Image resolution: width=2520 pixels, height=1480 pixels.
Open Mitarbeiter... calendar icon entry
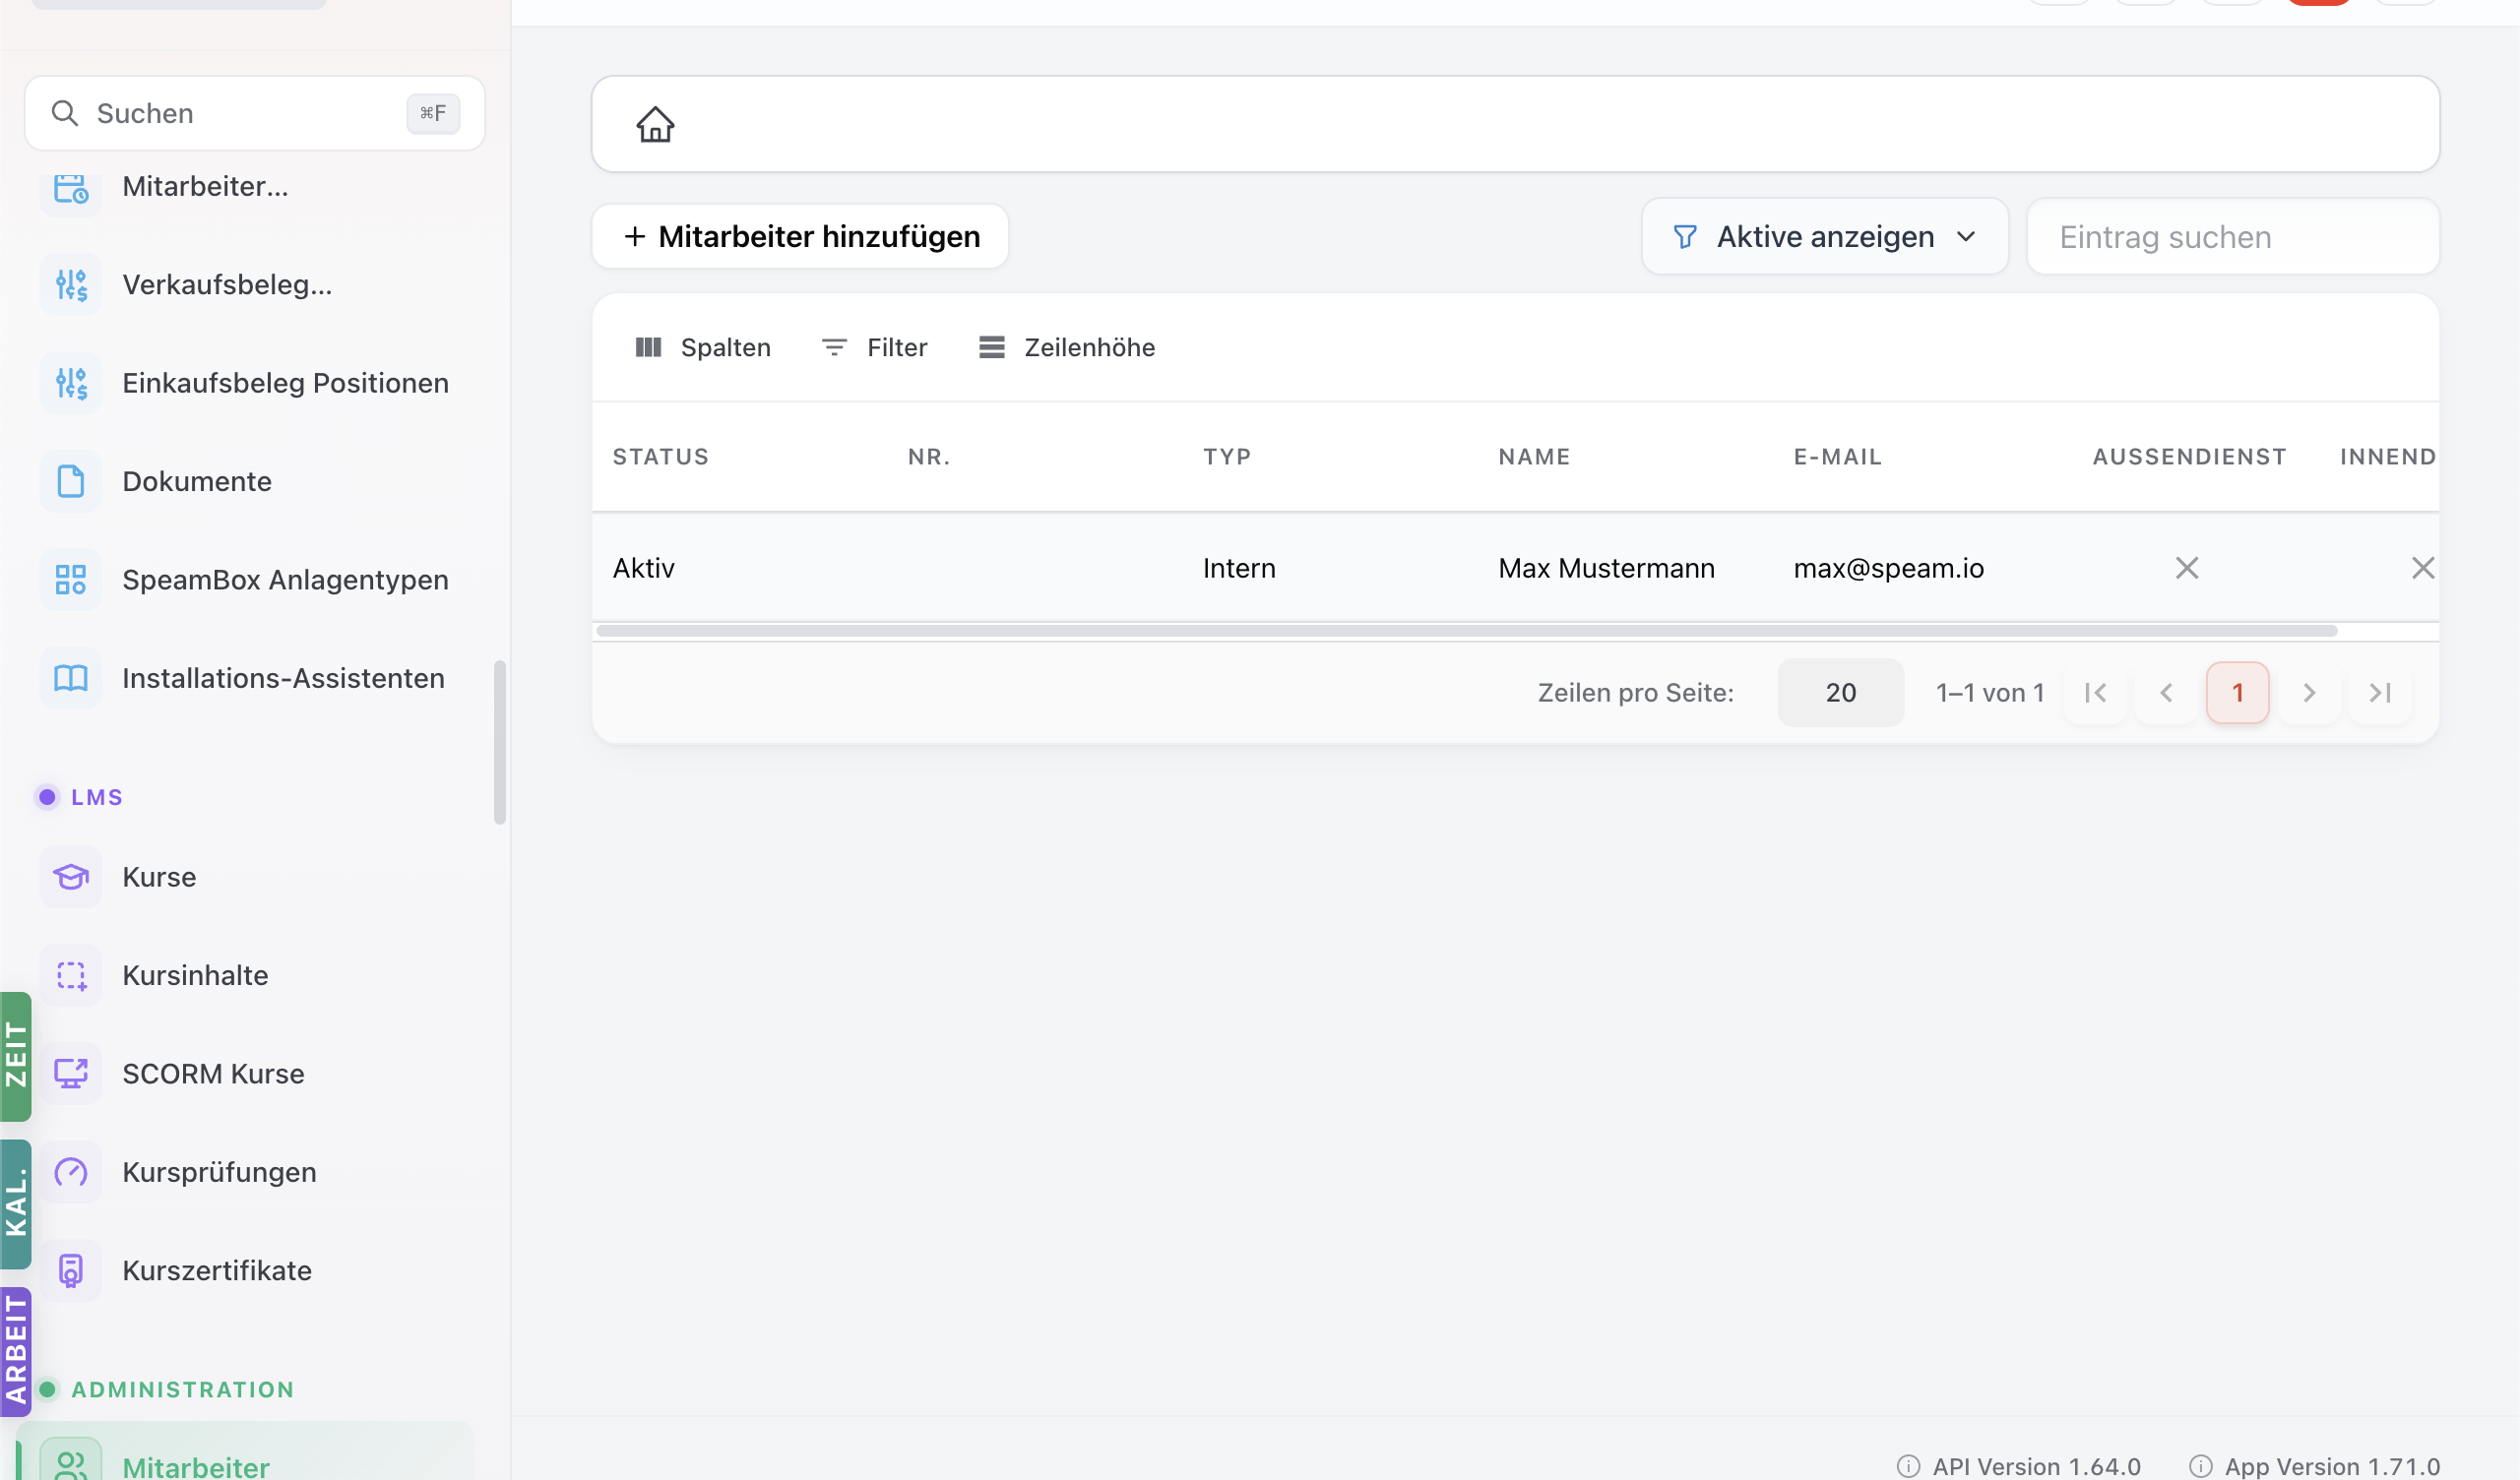(71, 187)
